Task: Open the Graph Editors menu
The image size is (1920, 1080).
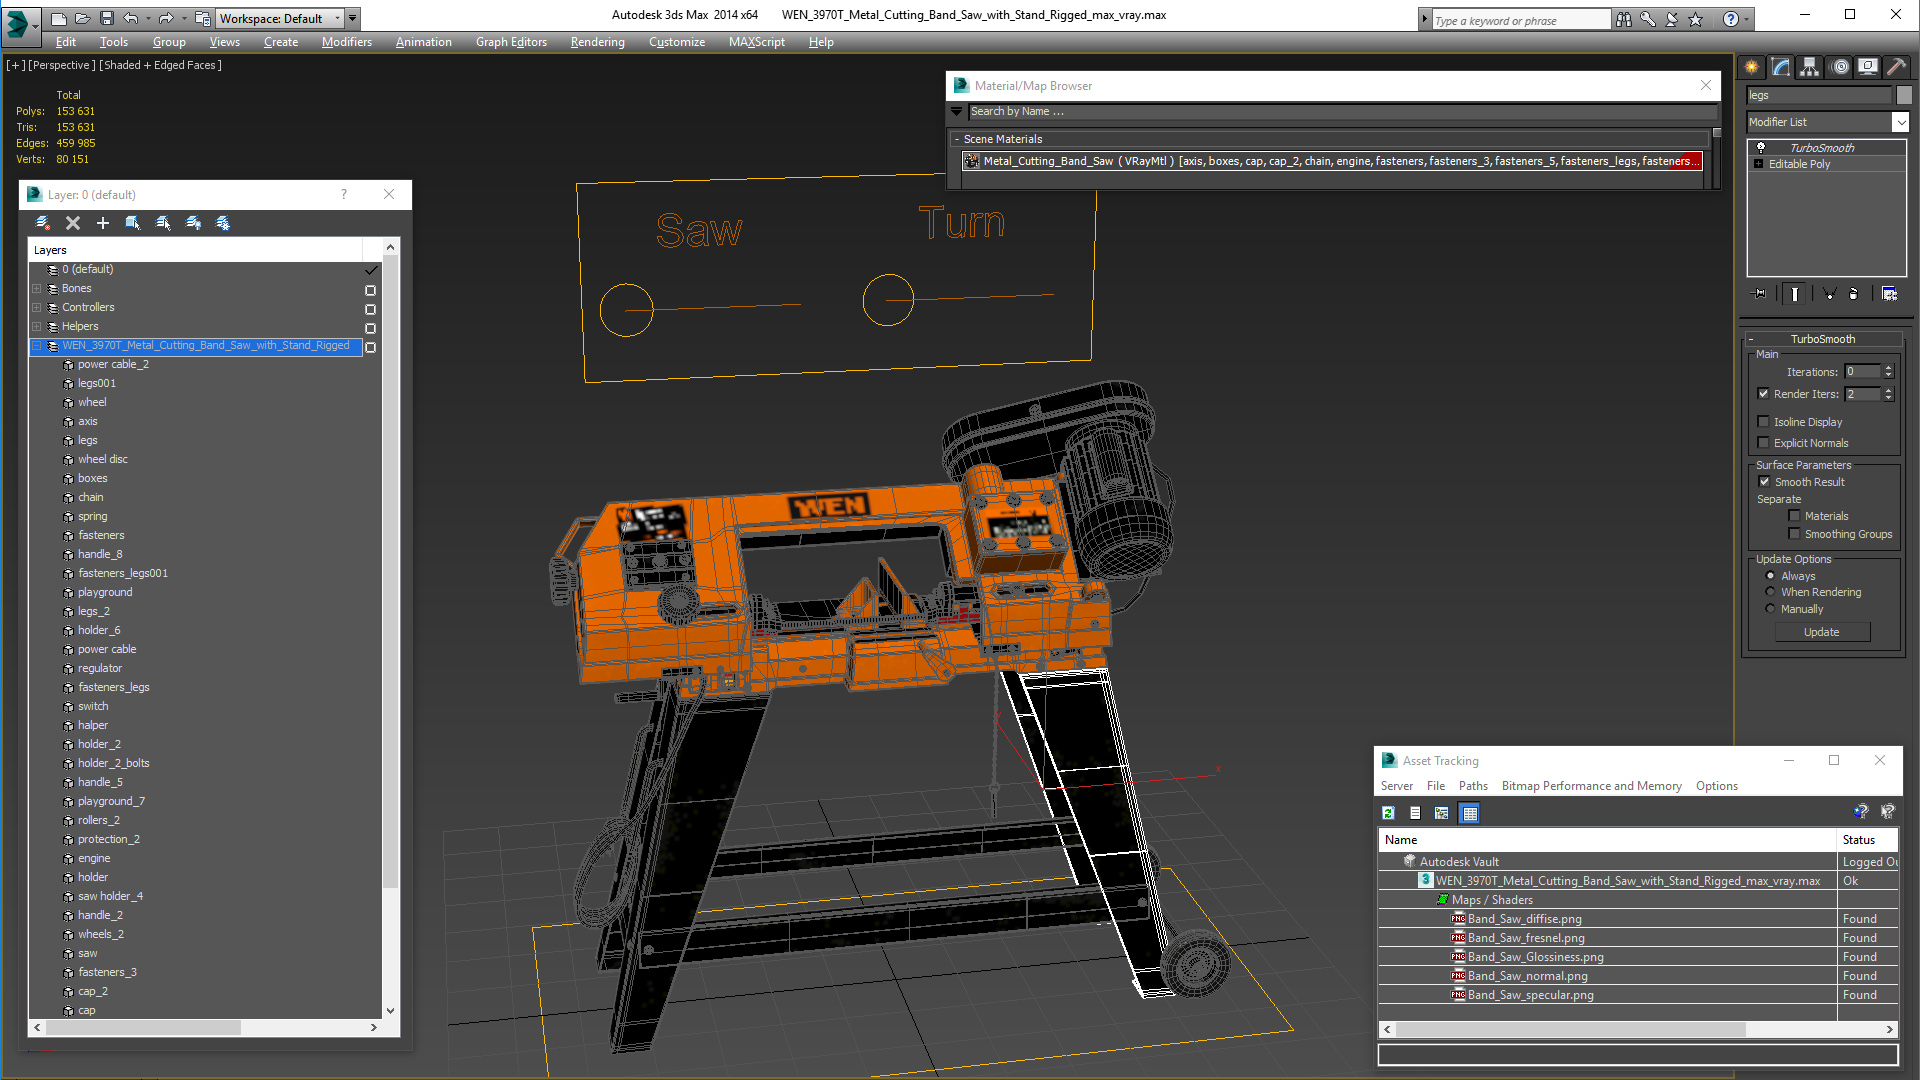Action: click(511, 42)
